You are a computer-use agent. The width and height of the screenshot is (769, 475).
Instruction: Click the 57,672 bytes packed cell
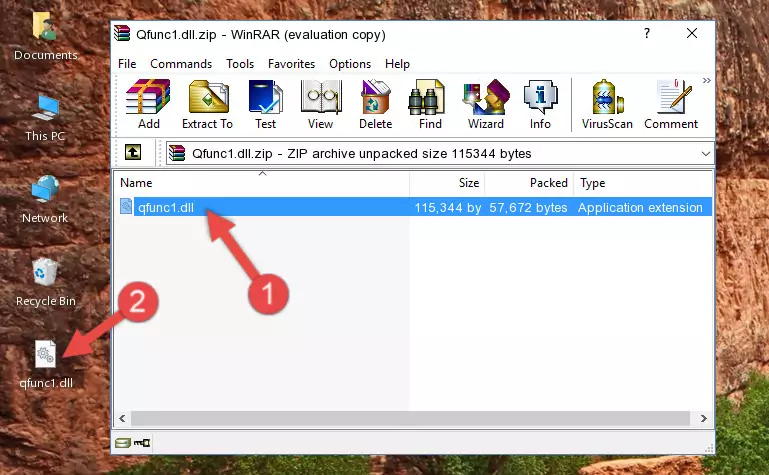528,207
